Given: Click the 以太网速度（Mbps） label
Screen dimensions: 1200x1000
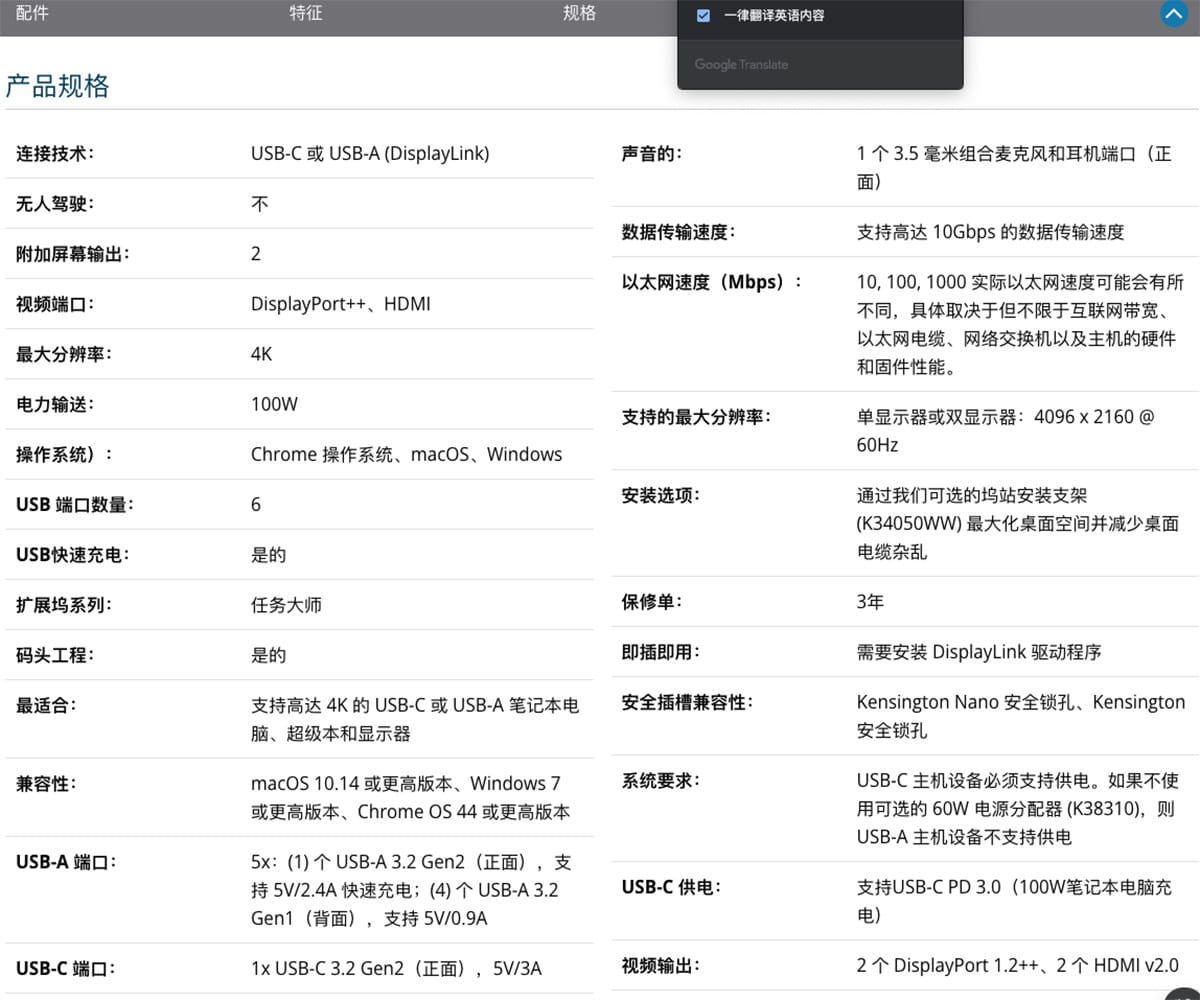Looking at the screenshot, I should click(x=712, y=282).
